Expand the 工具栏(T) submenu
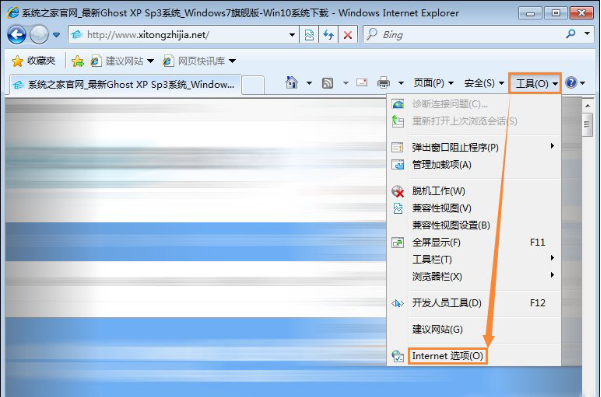This screenshot has height=397, width=601. click(x=474, y=259)
